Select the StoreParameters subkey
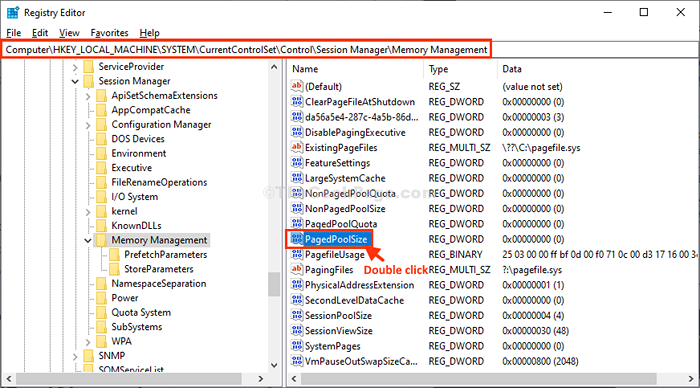 (158, 269)
